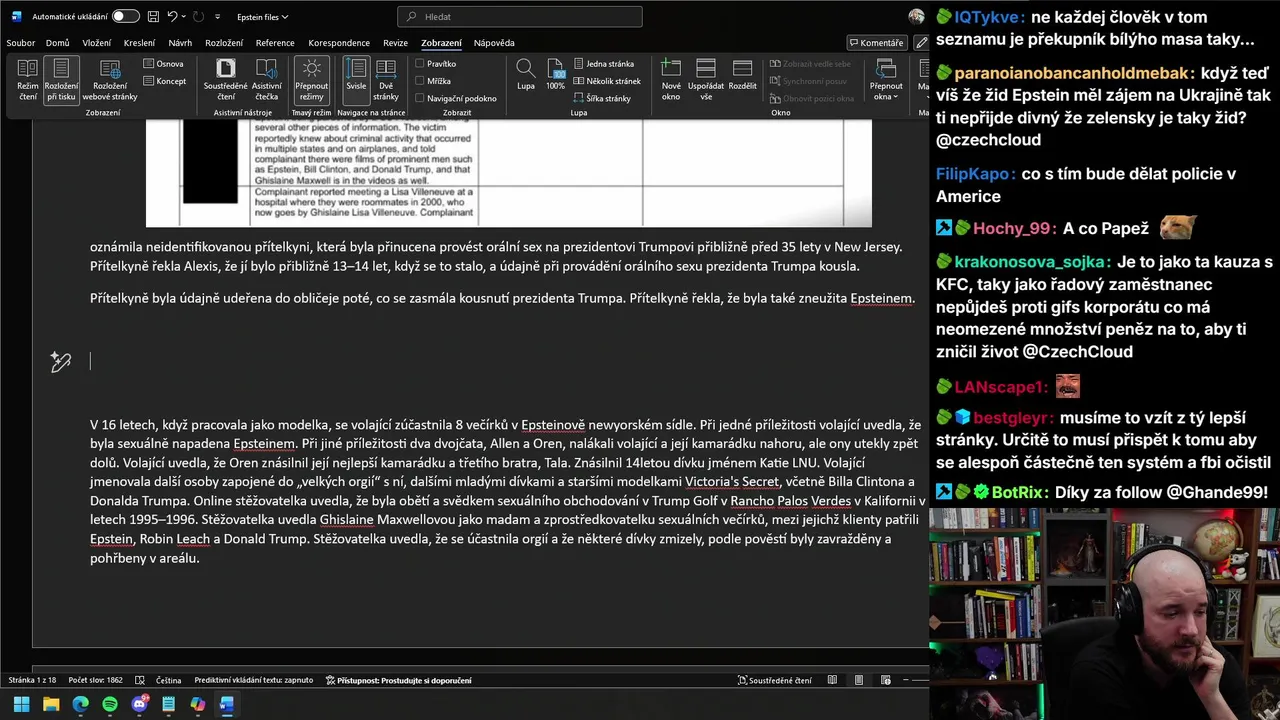This screenshot has height=720, width=1280.
Task: Click Stránka 1 z 18 indicator
Action: point(32,680)
